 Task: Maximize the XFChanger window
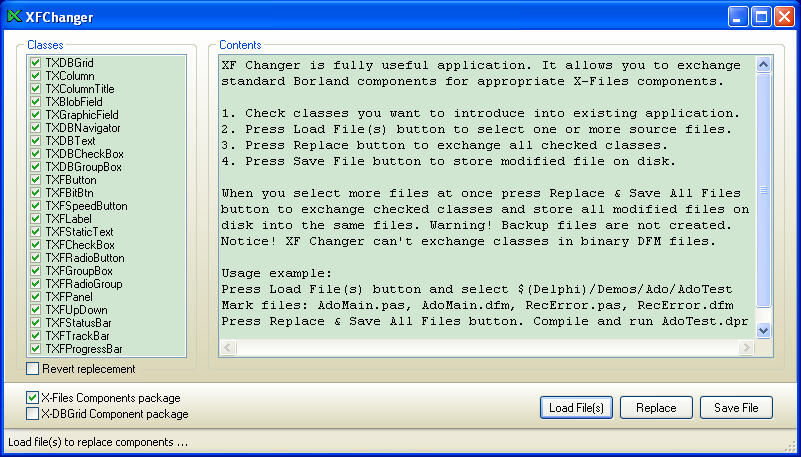click(x=761, y=16)
